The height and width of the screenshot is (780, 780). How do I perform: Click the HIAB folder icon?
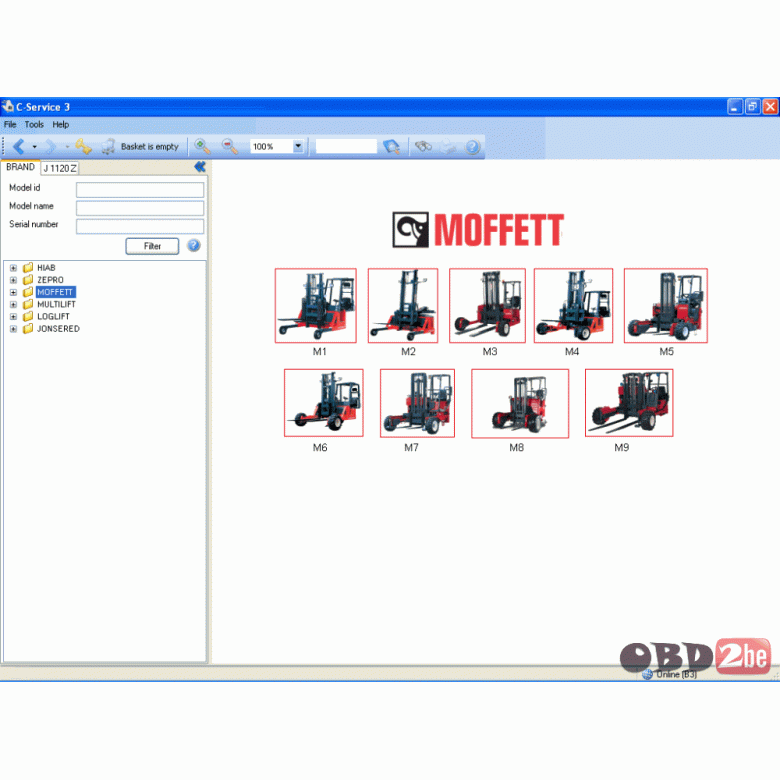click(28, 268)
